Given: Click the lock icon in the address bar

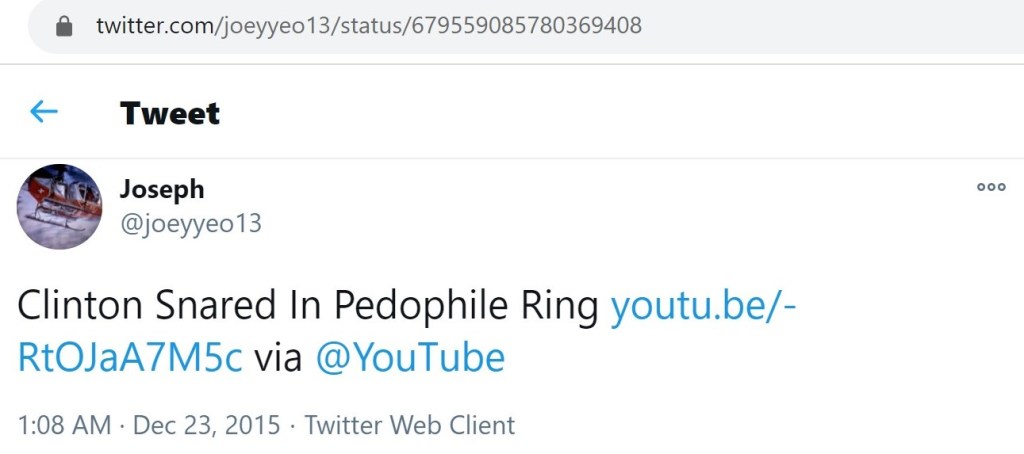Looking at the screenshot, I should click(x=65, y=26).
